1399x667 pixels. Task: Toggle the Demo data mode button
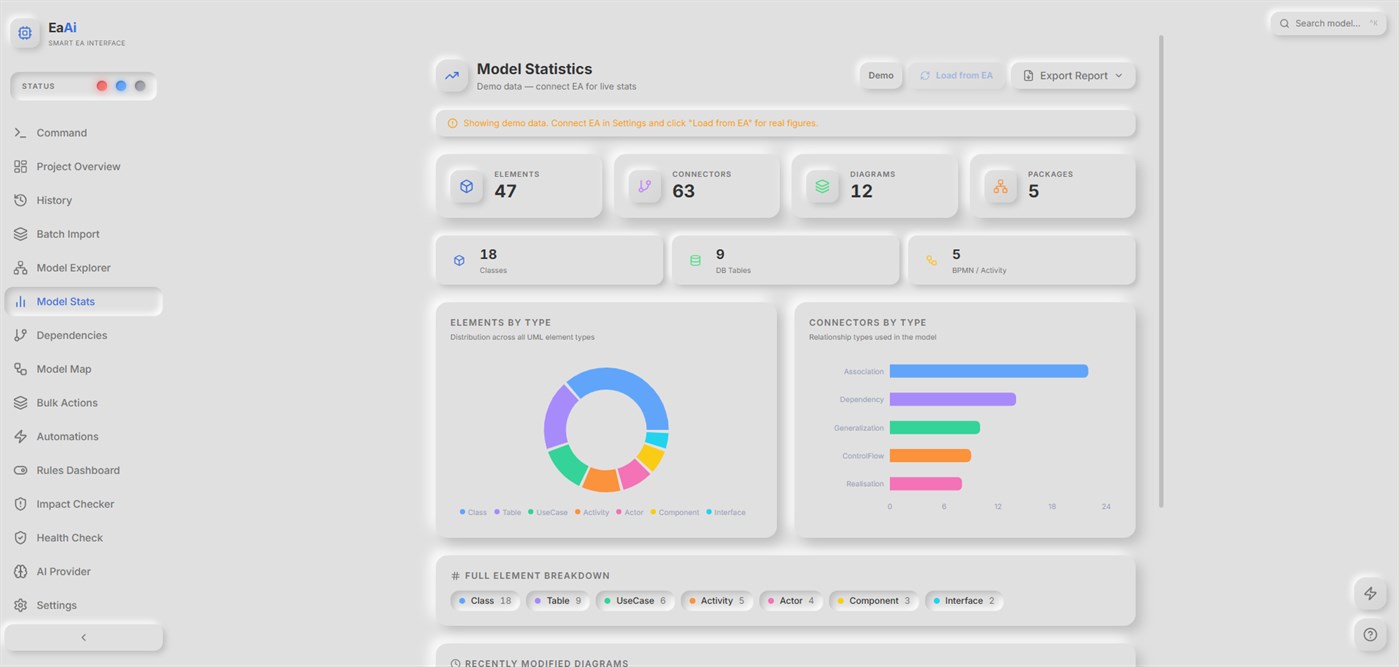(x=881, y=76)
